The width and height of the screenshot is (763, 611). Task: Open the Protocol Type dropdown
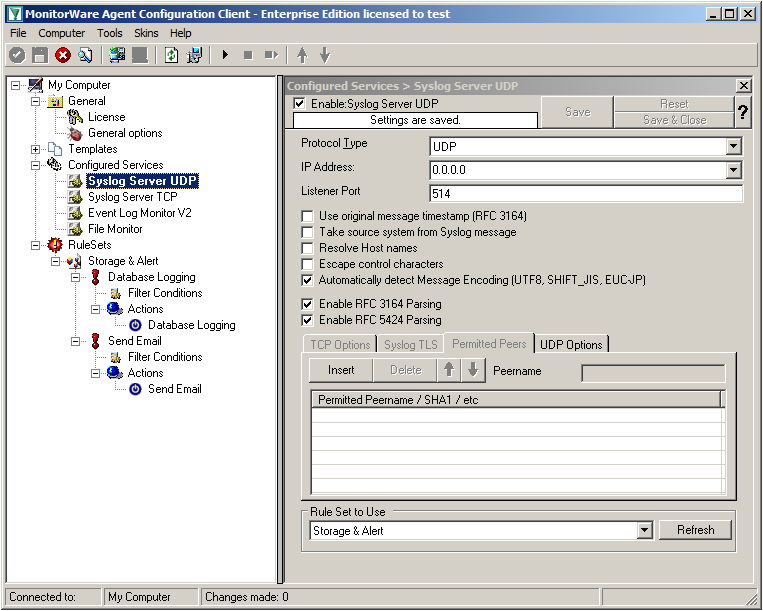(733, 146)
